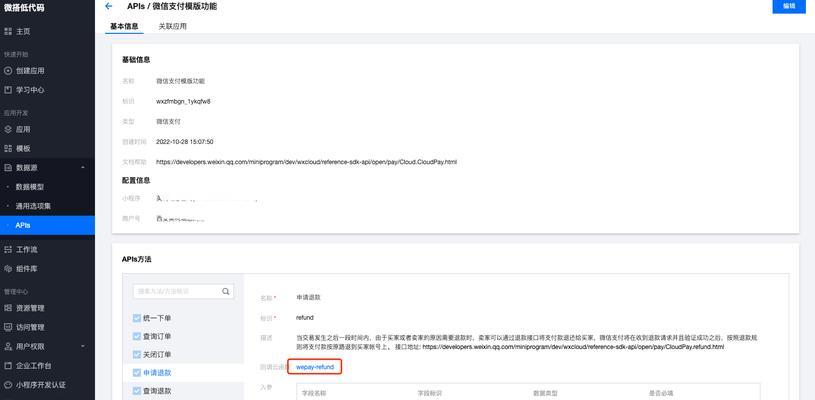
Task: Open 数据模型 in the sidebar
Action: [30, 187]
